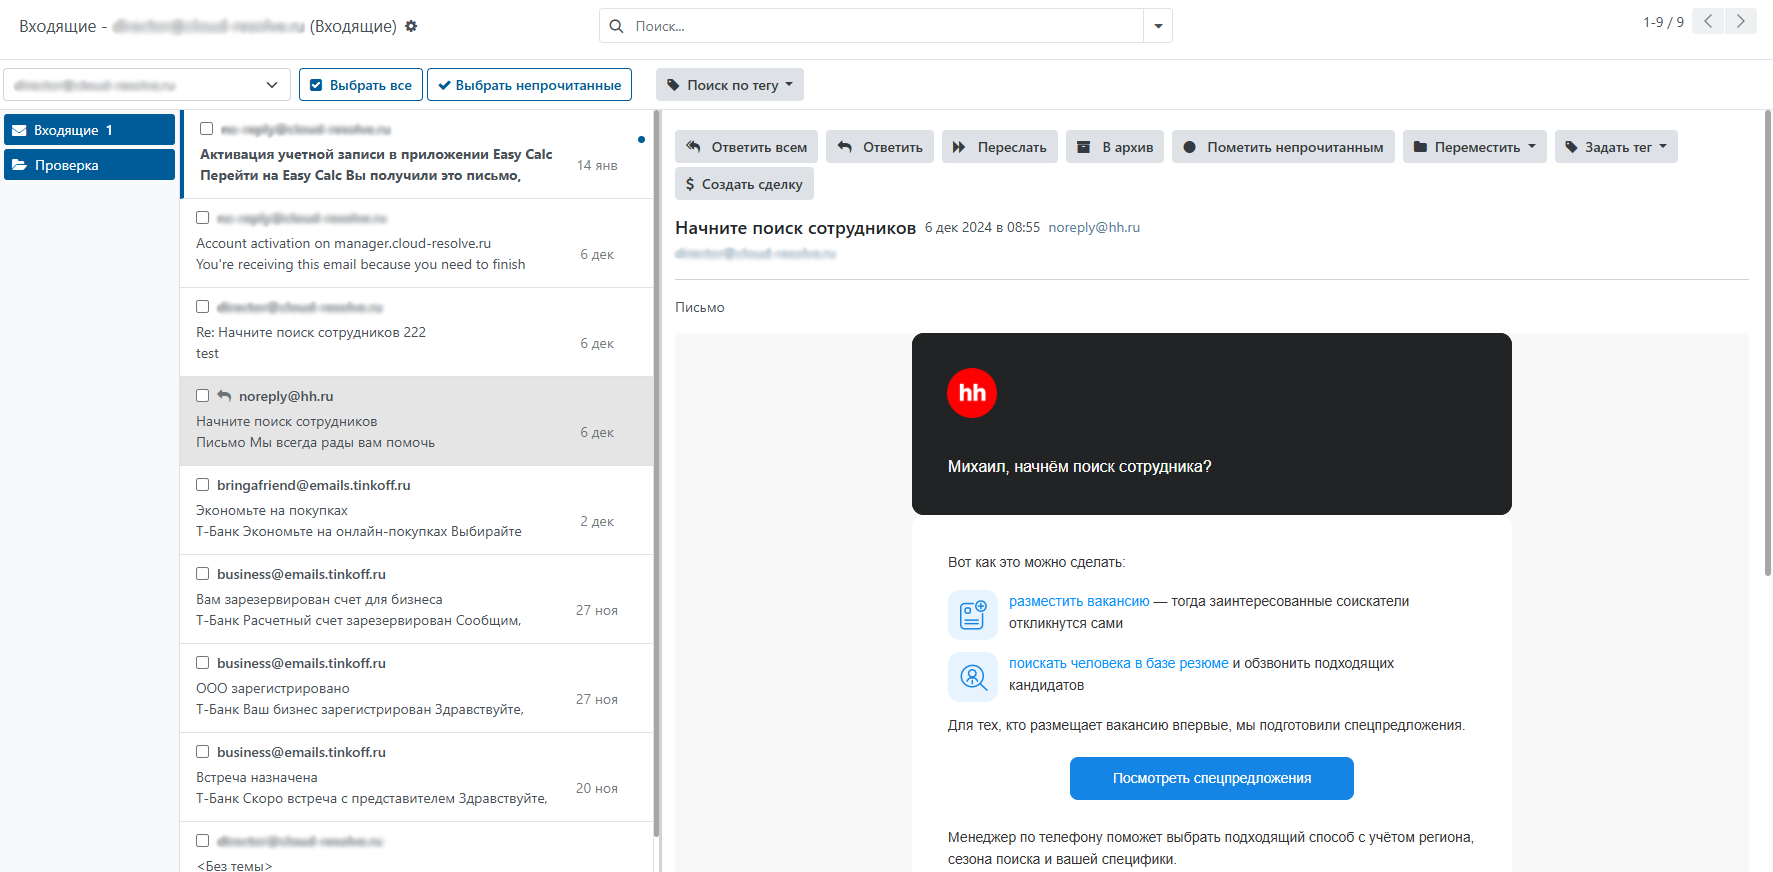
Task: Focus the Поиск search field
Action: (x=885, y=26)
